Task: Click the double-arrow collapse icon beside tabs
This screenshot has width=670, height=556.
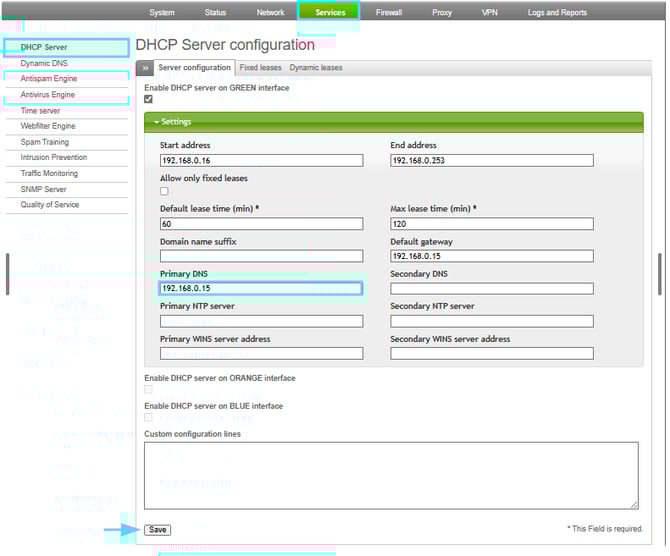Action: [x=145, y=68]
